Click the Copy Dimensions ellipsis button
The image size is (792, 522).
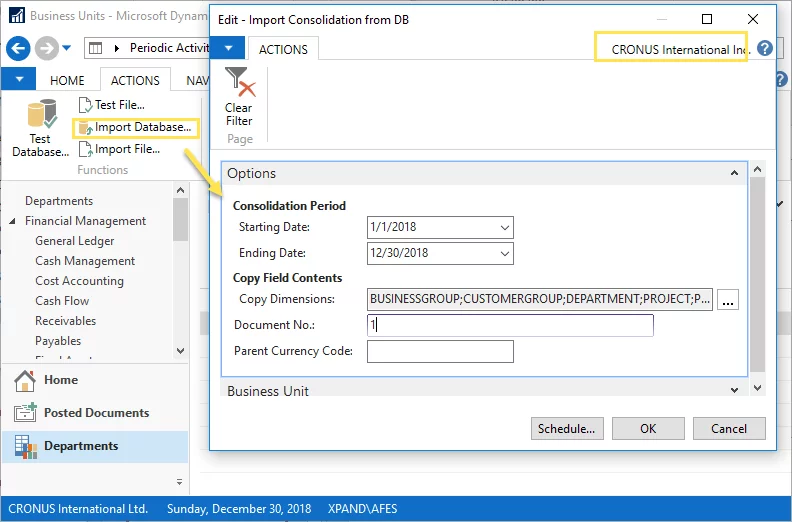(x=727, y=299)
